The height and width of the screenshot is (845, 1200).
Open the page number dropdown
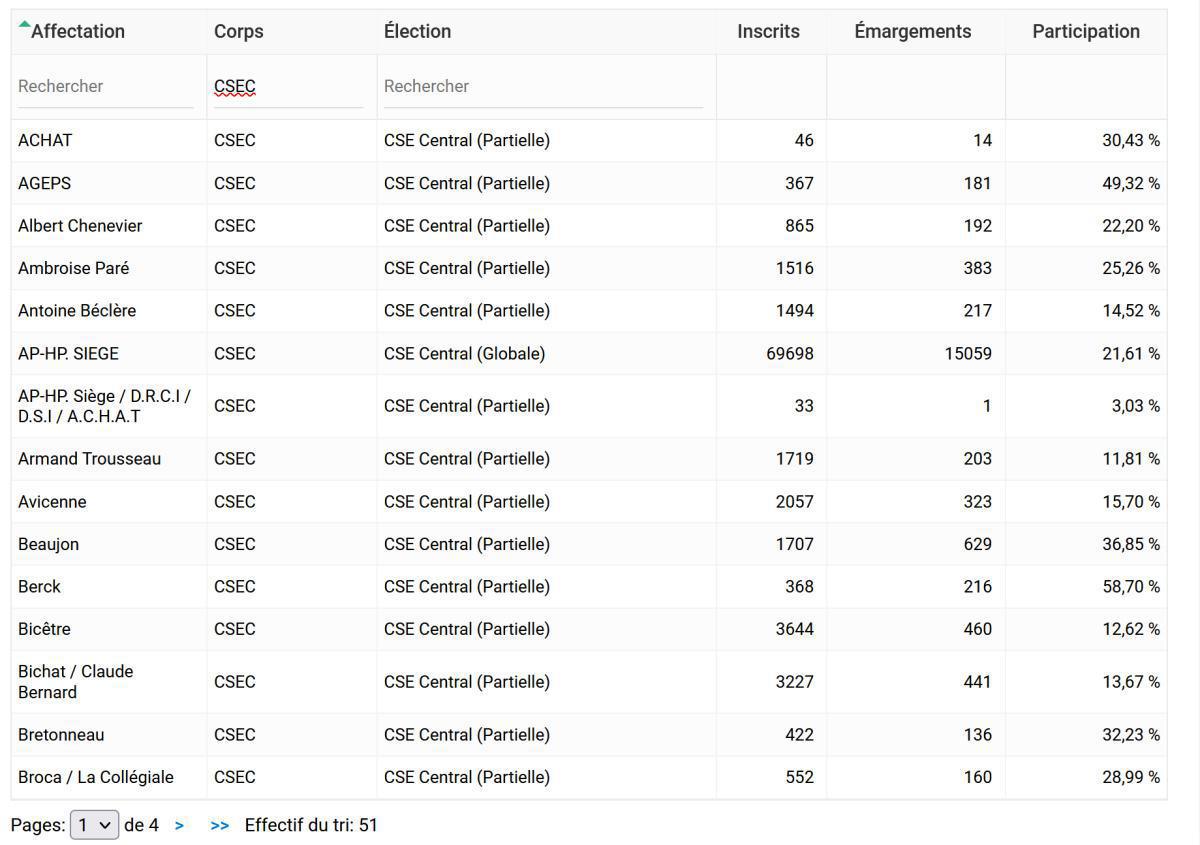(94, 826)
